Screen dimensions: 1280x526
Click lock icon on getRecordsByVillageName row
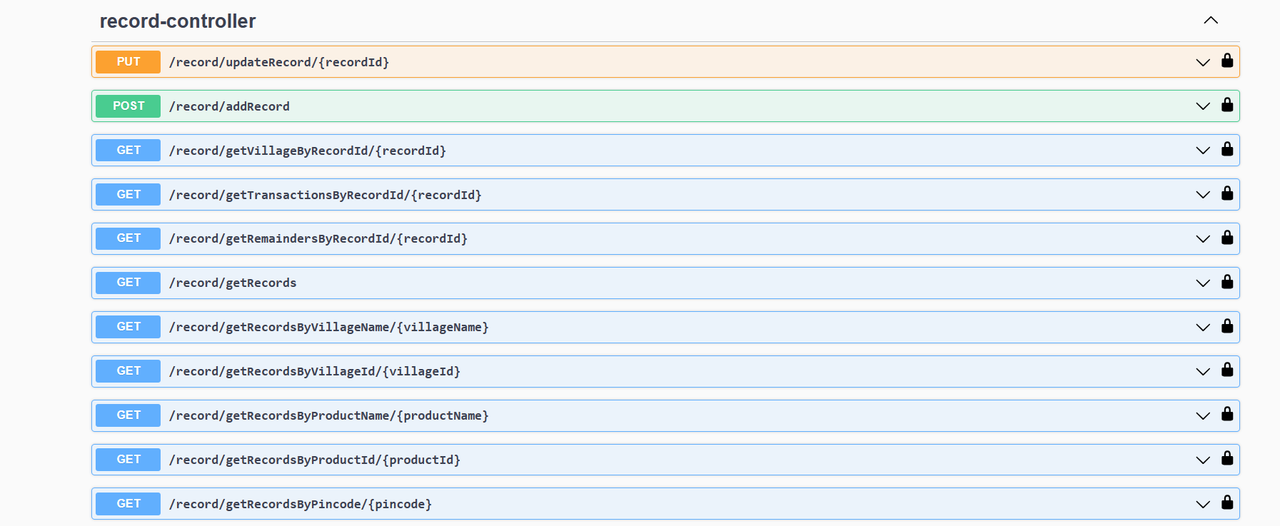1227,325
